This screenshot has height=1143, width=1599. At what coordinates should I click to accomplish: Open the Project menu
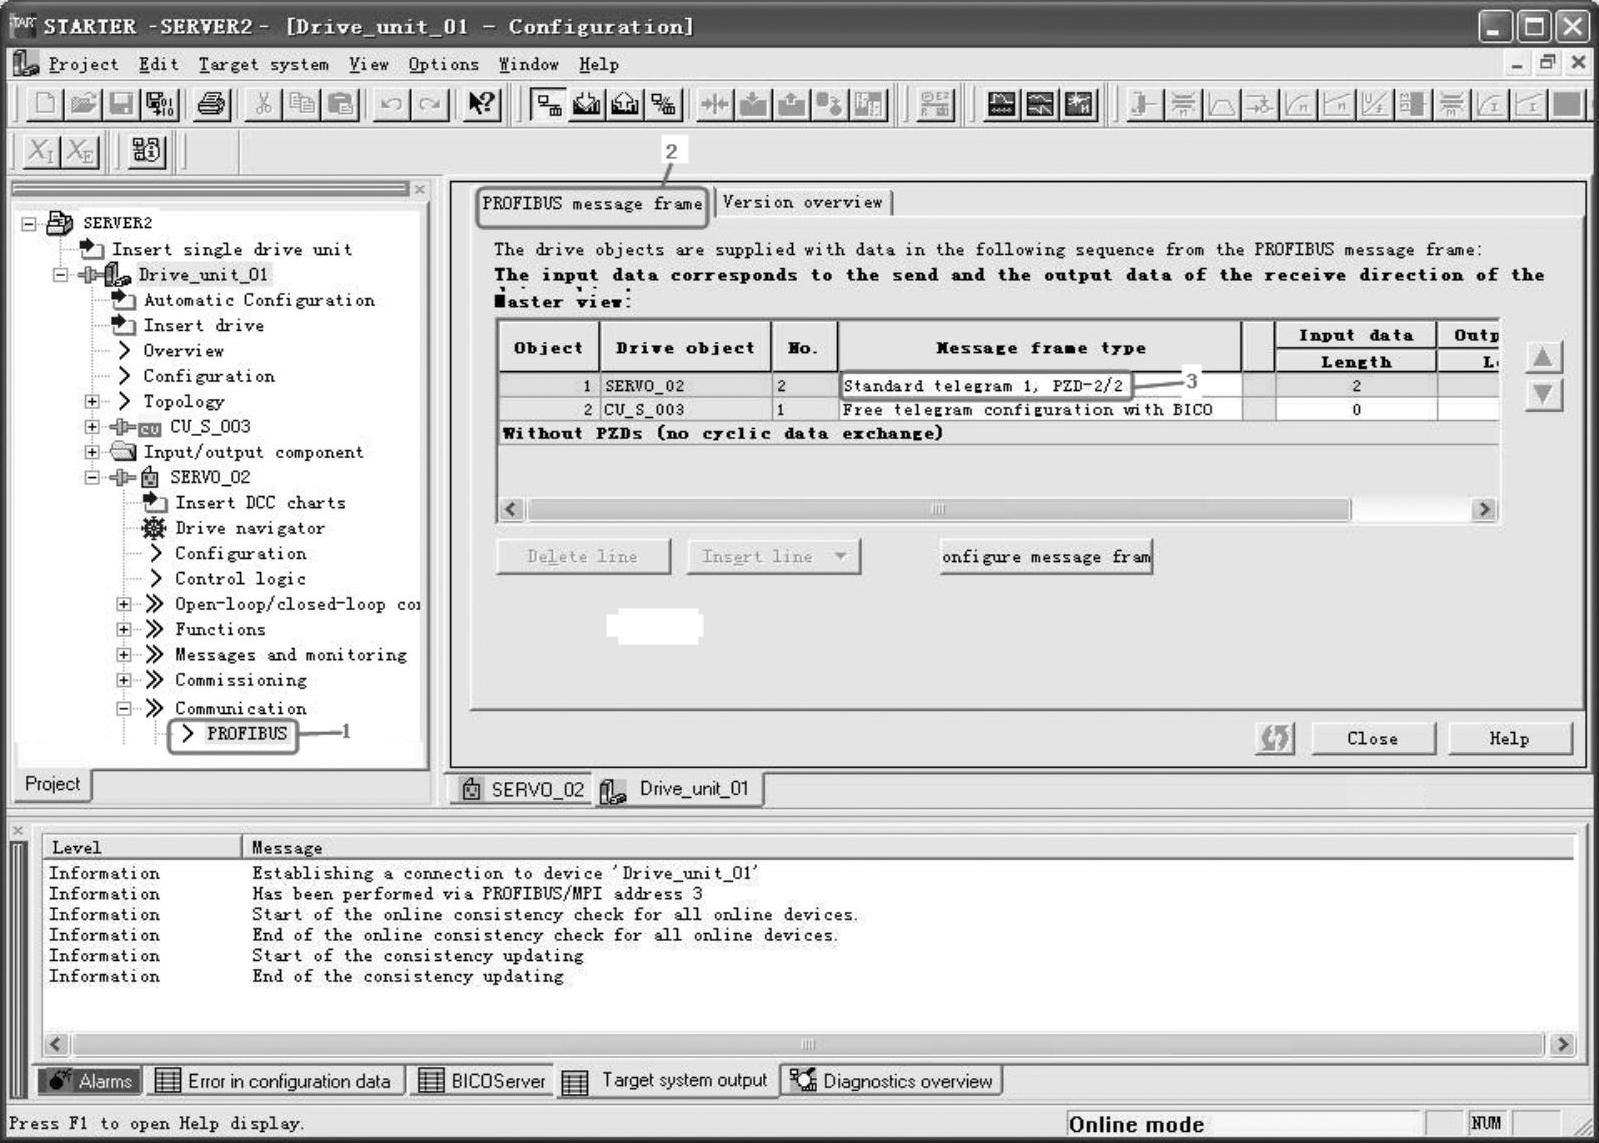click(x=83, y=65)
